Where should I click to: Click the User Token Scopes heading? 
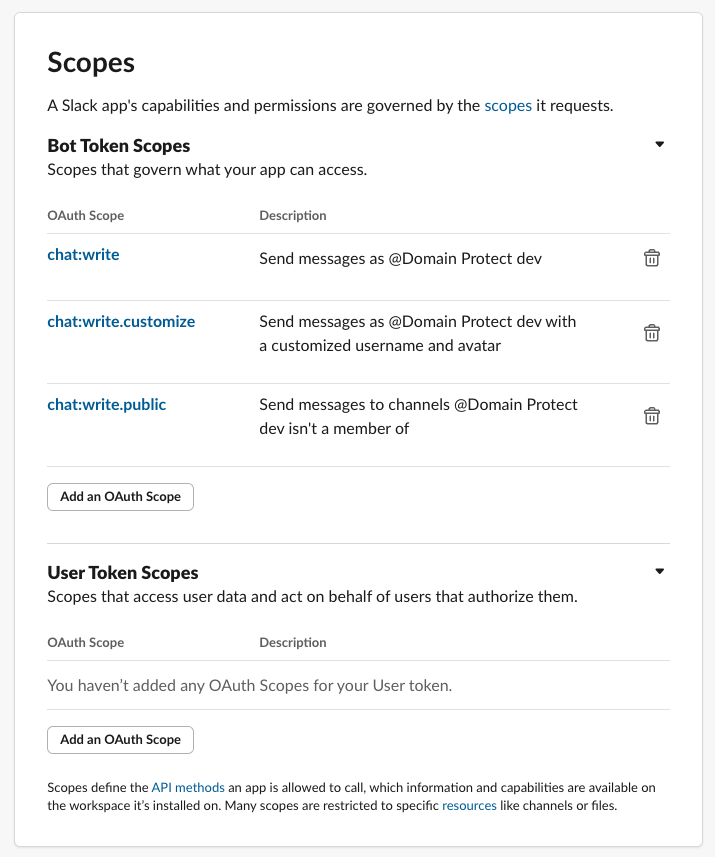tap(123, 573)
